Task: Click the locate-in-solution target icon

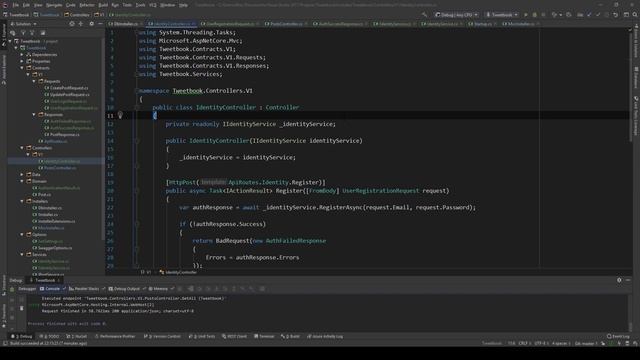Action: [x=72, y=24]
